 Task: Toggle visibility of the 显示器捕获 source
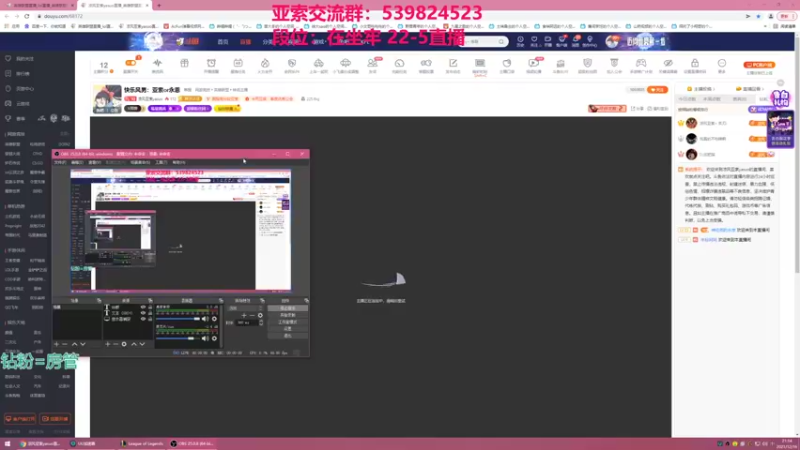pos(143,319)
